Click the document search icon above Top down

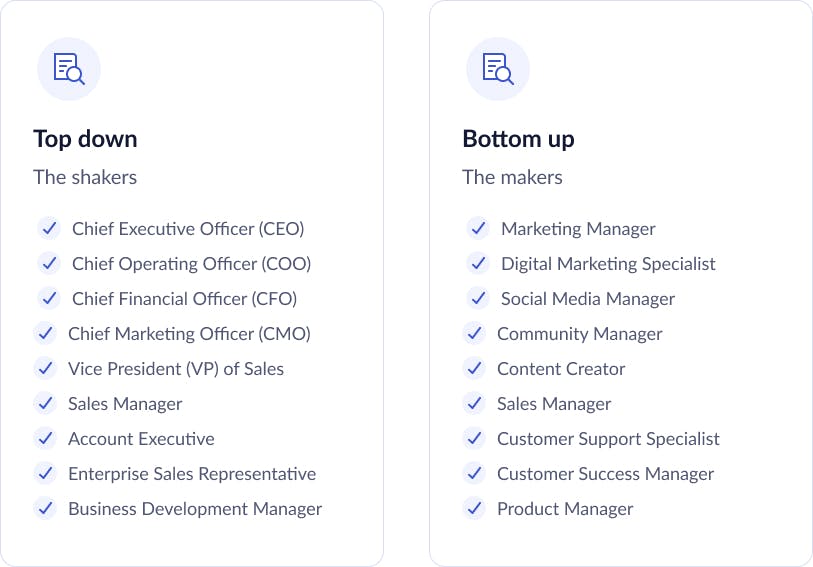[69, 68]
